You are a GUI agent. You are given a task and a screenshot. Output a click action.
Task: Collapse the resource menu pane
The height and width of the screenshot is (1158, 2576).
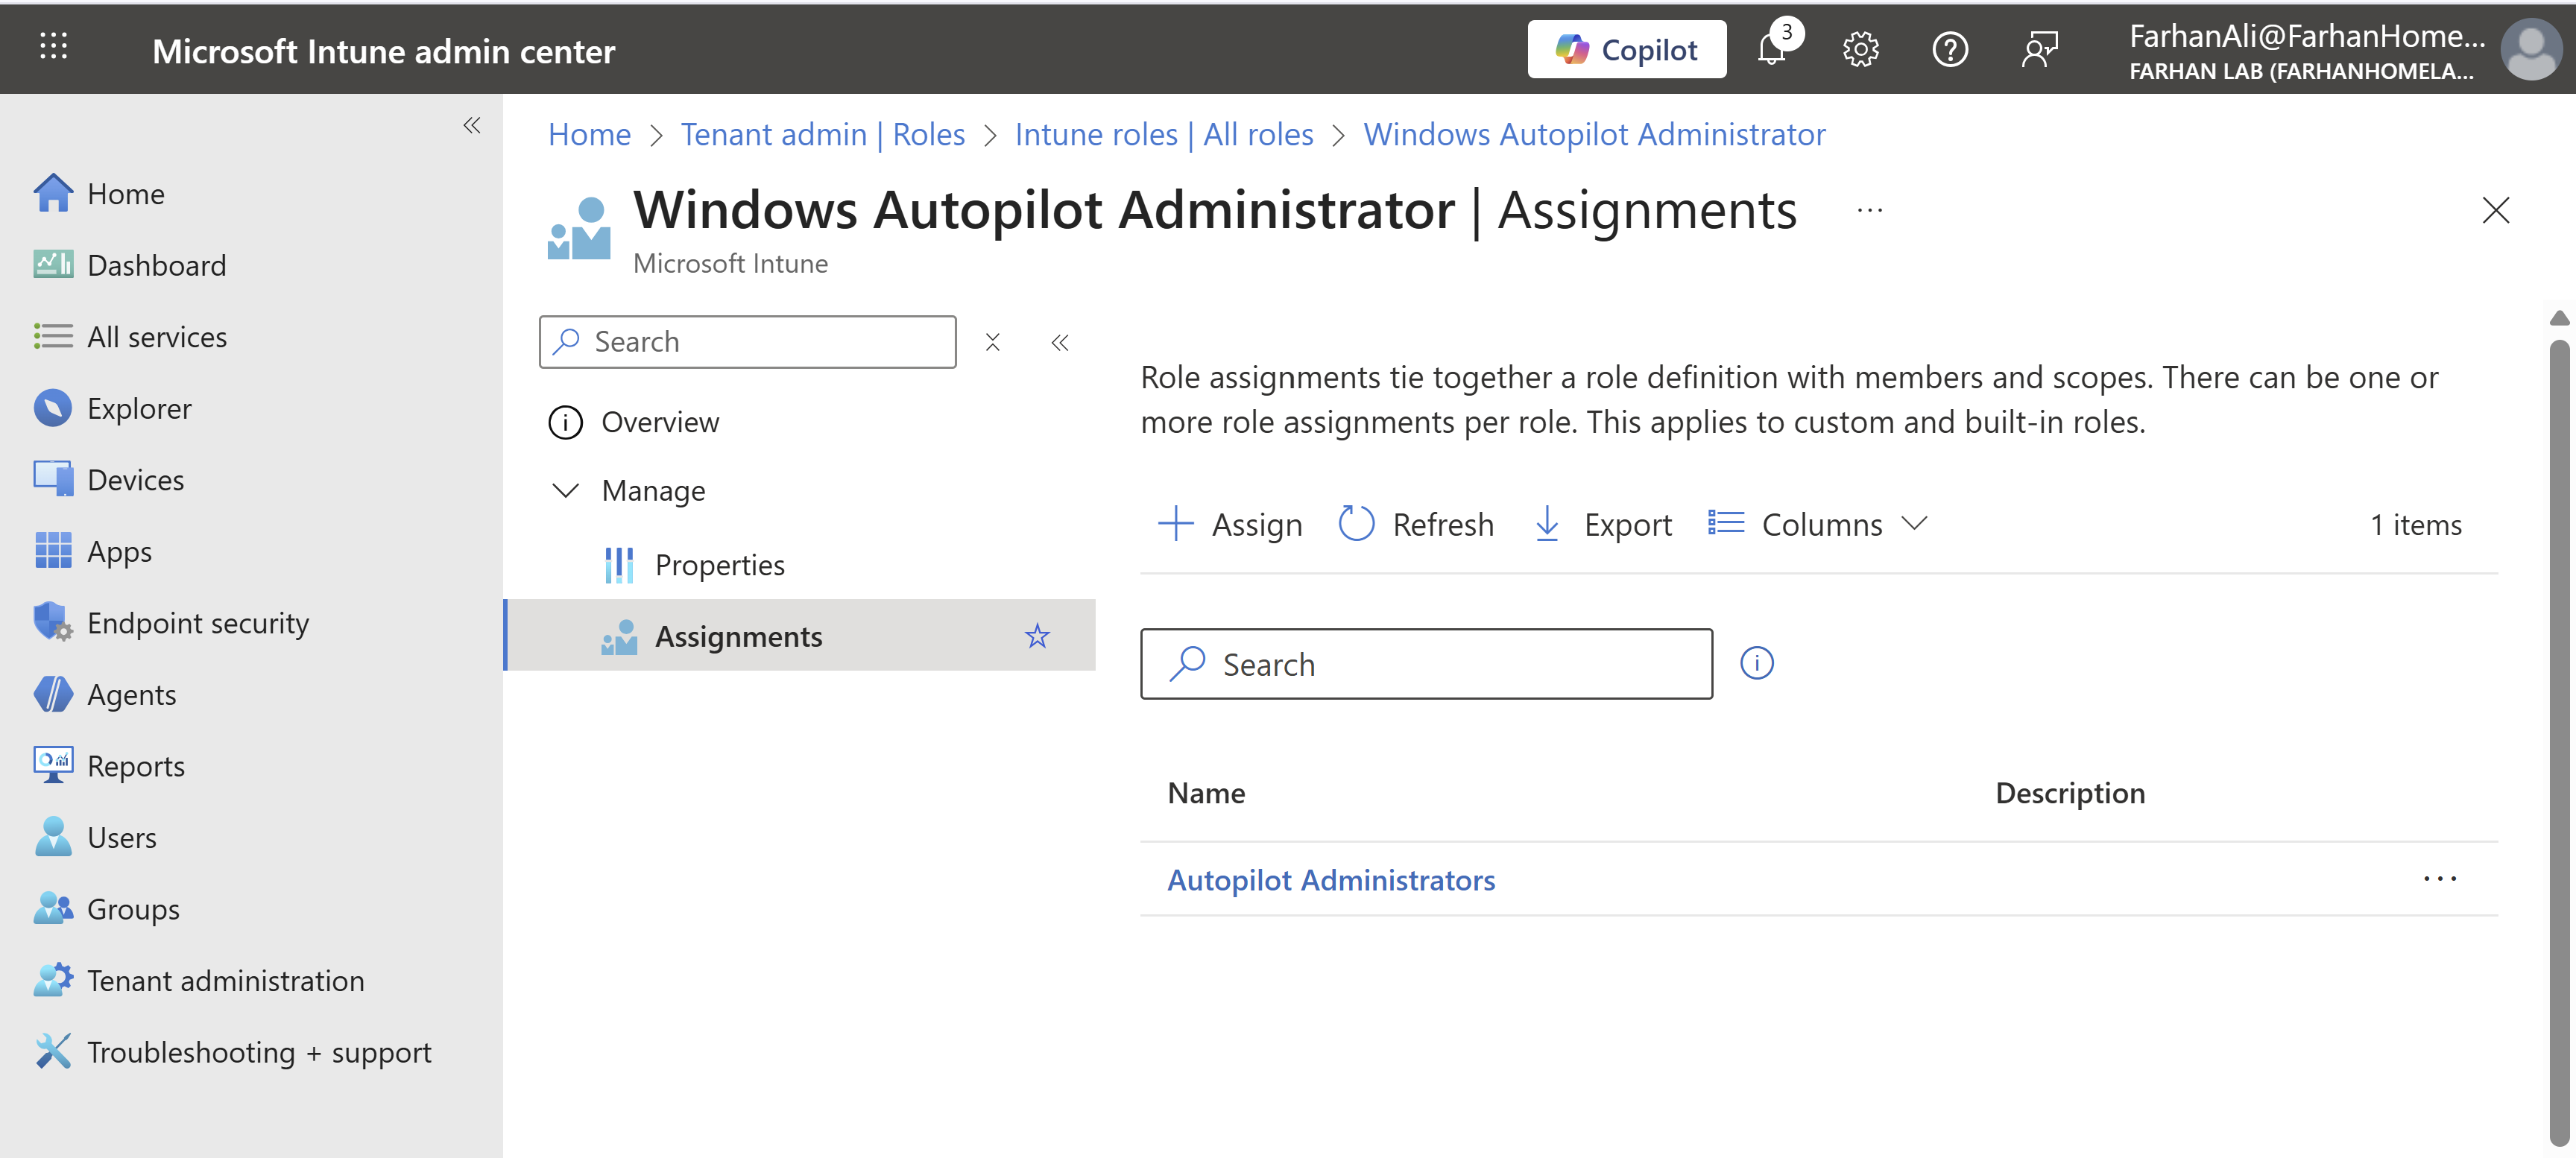[1059, 343]
